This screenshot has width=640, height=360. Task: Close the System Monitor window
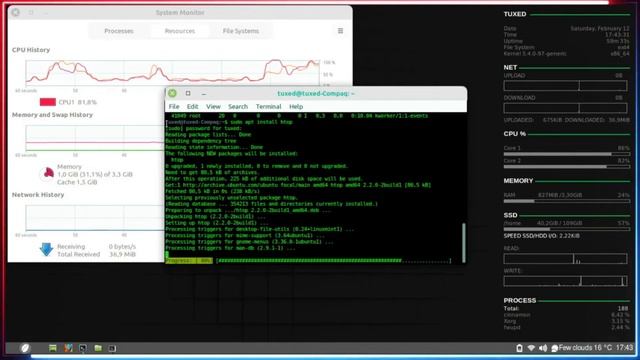coord(16,13)
